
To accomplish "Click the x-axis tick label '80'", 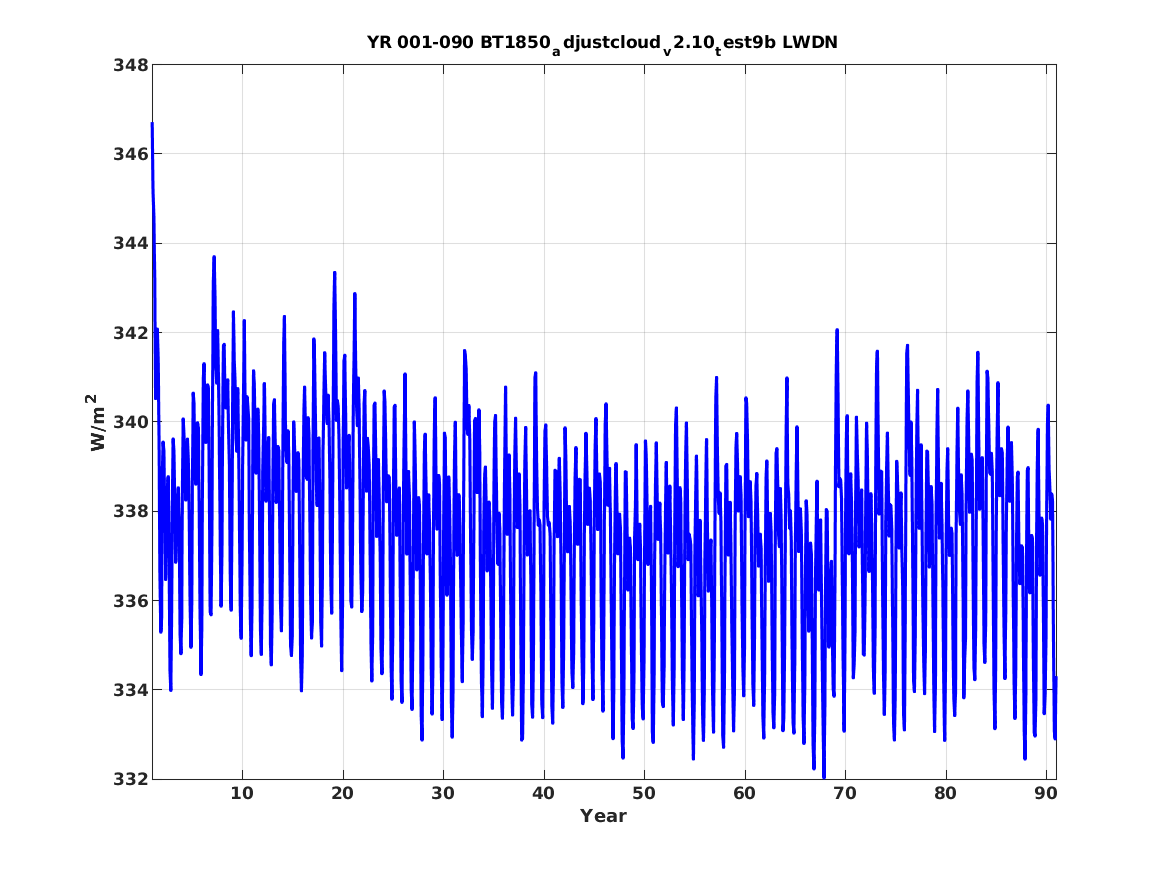I will tap(945, 794).
